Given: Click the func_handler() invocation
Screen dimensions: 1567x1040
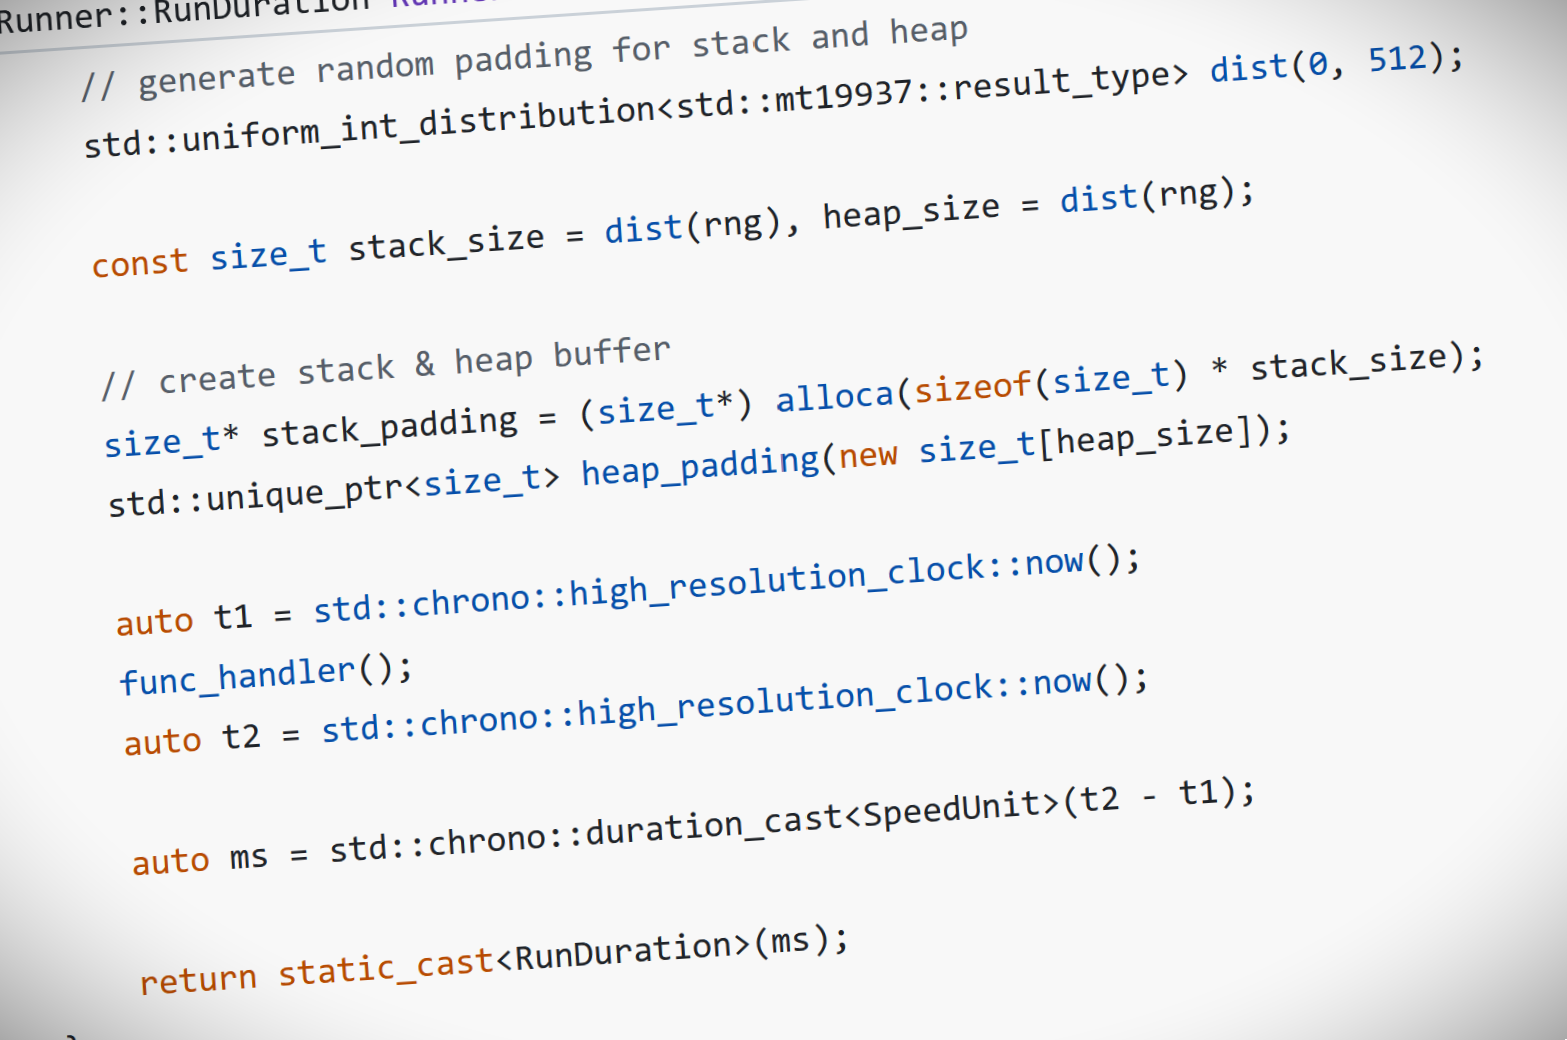Looking at the screenshot, I should (265, 672).
